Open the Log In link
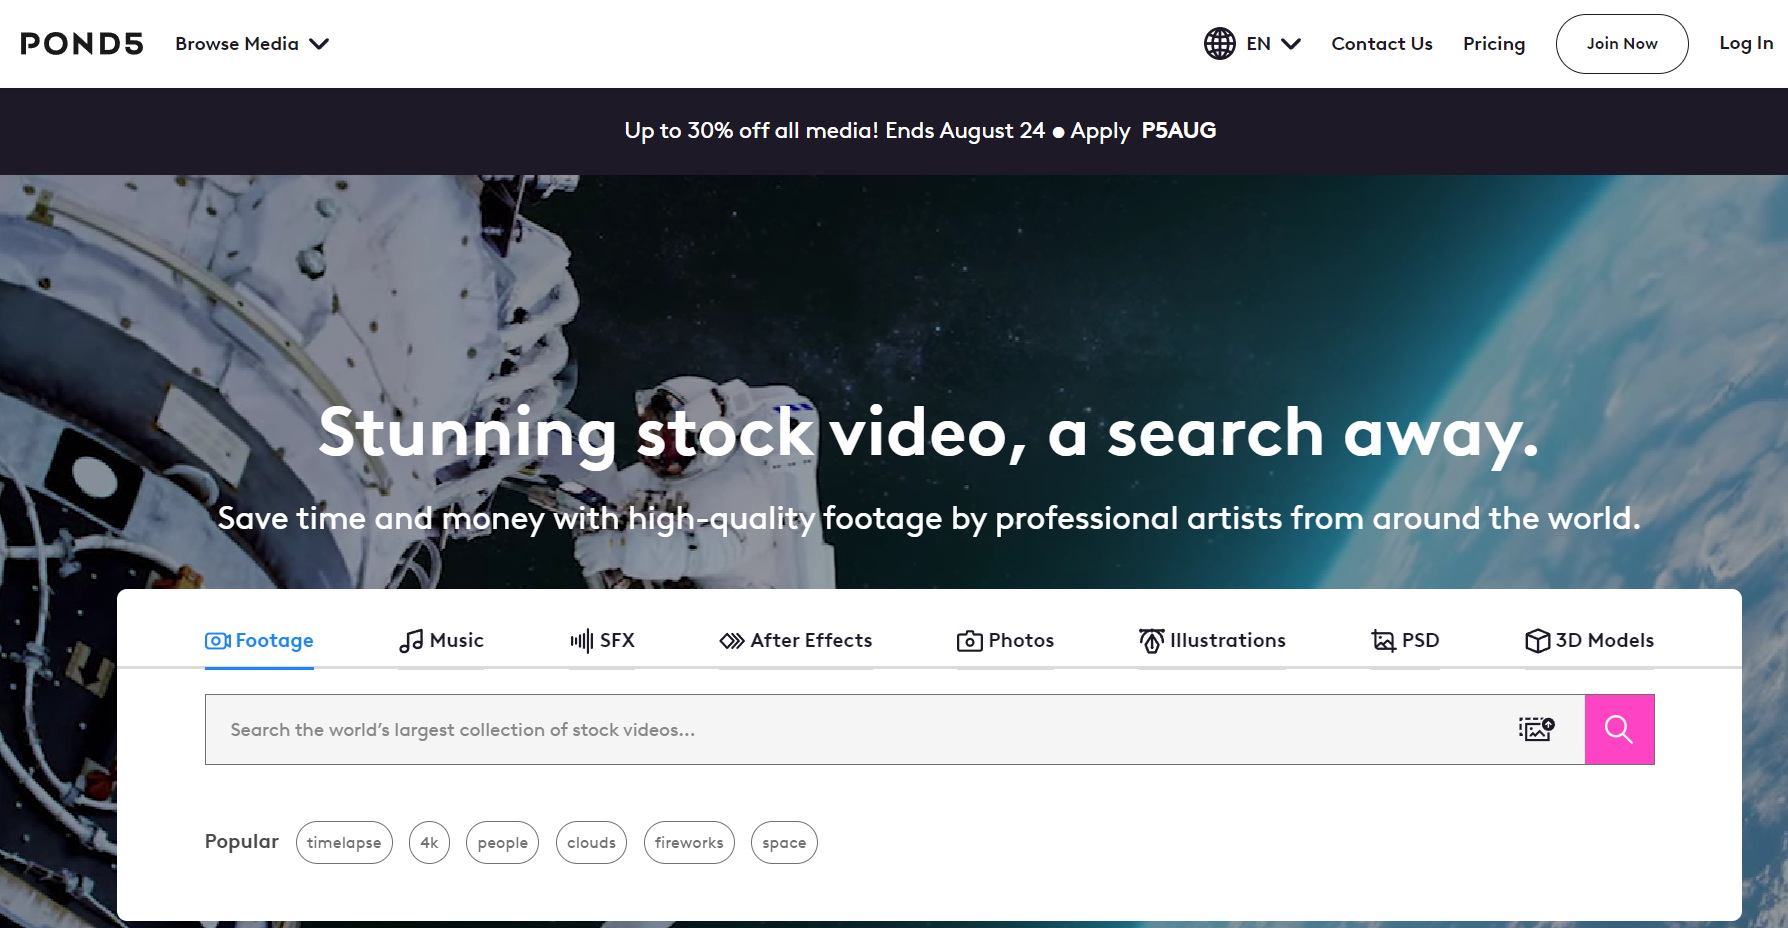Screen dimensions: 1788x928 tap(1746, 43)
